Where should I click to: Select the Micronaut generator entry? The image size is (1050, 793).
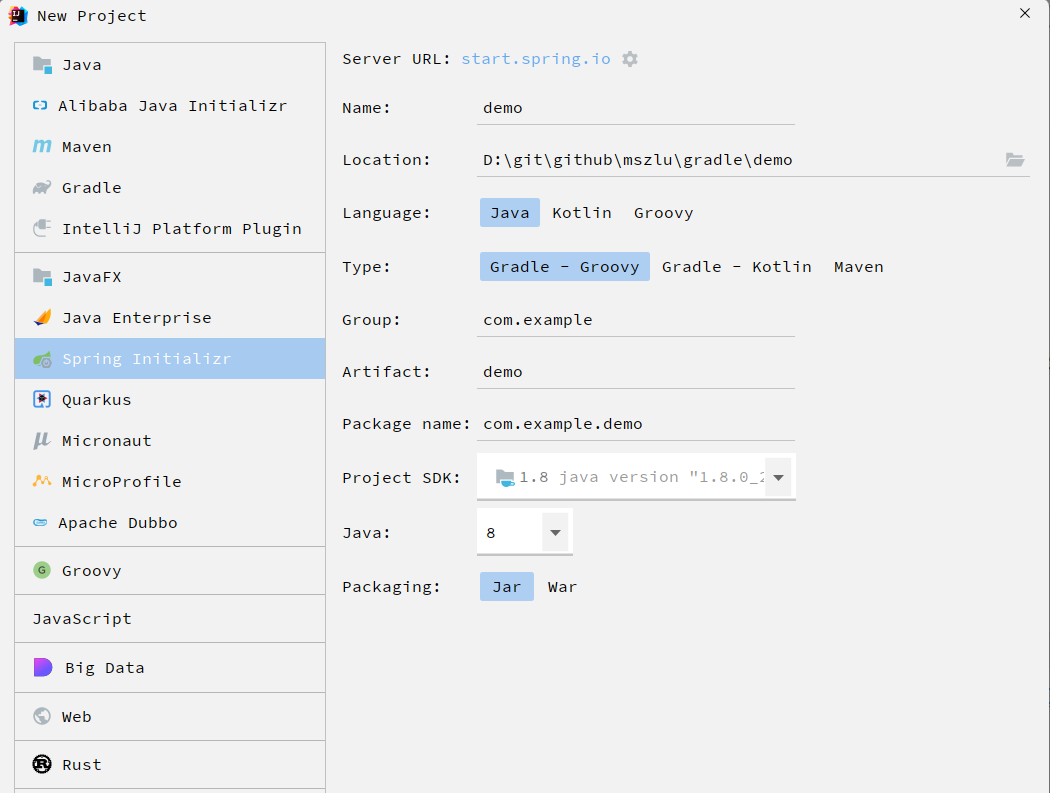click(x=170, y=441)
